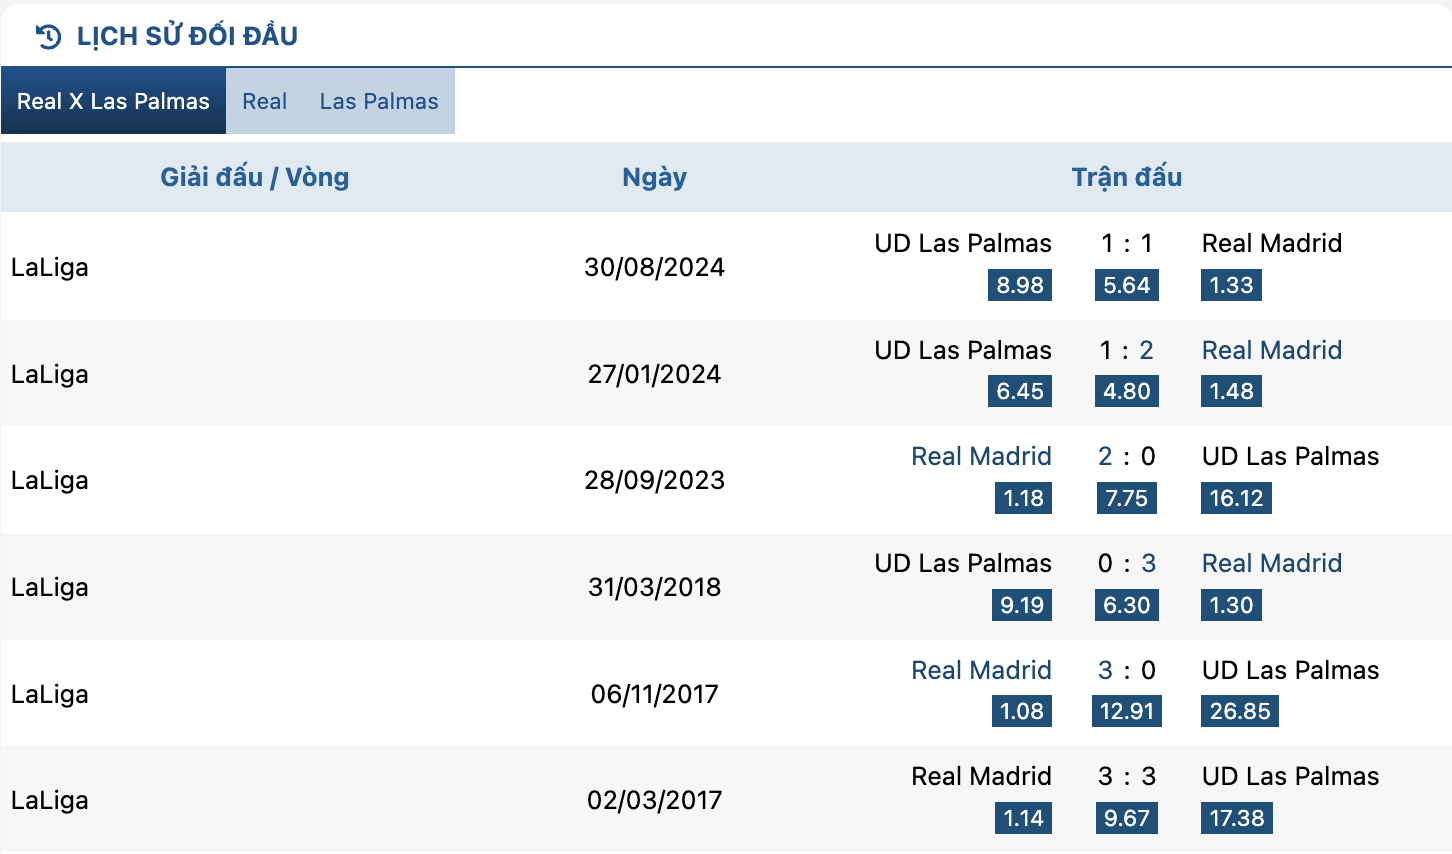Switch to the Real tab
Image resolution: width=1452 pixels, height=854 pixels.
click(x=264, y=101)
